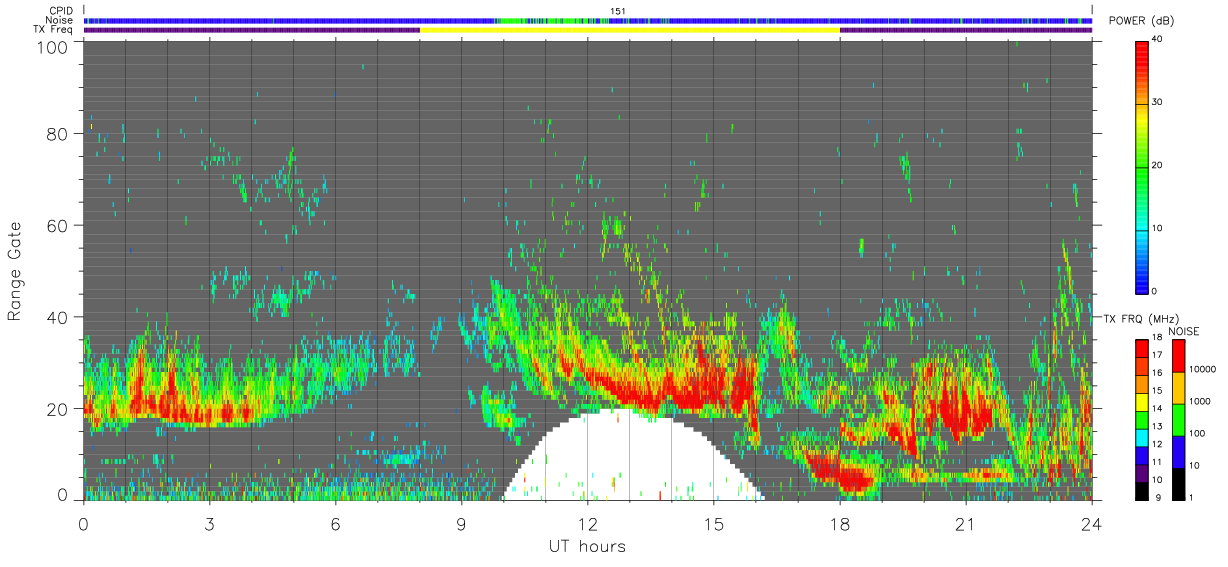Click the '100' tick label on the Range Gate axis
Viewport: 1228px width, 567px height.
(x=54, y=47)
